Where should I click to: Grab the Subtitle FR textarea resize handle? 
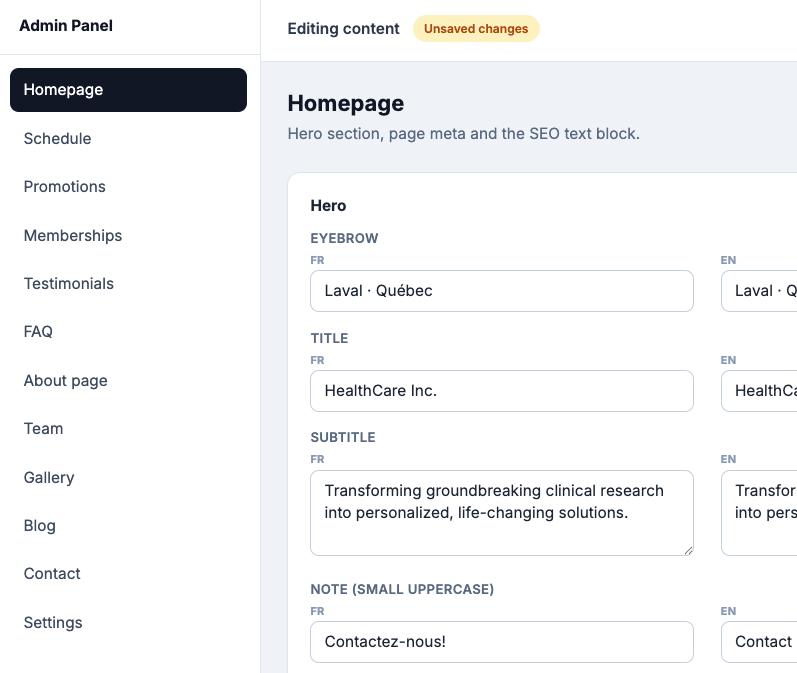688,550
